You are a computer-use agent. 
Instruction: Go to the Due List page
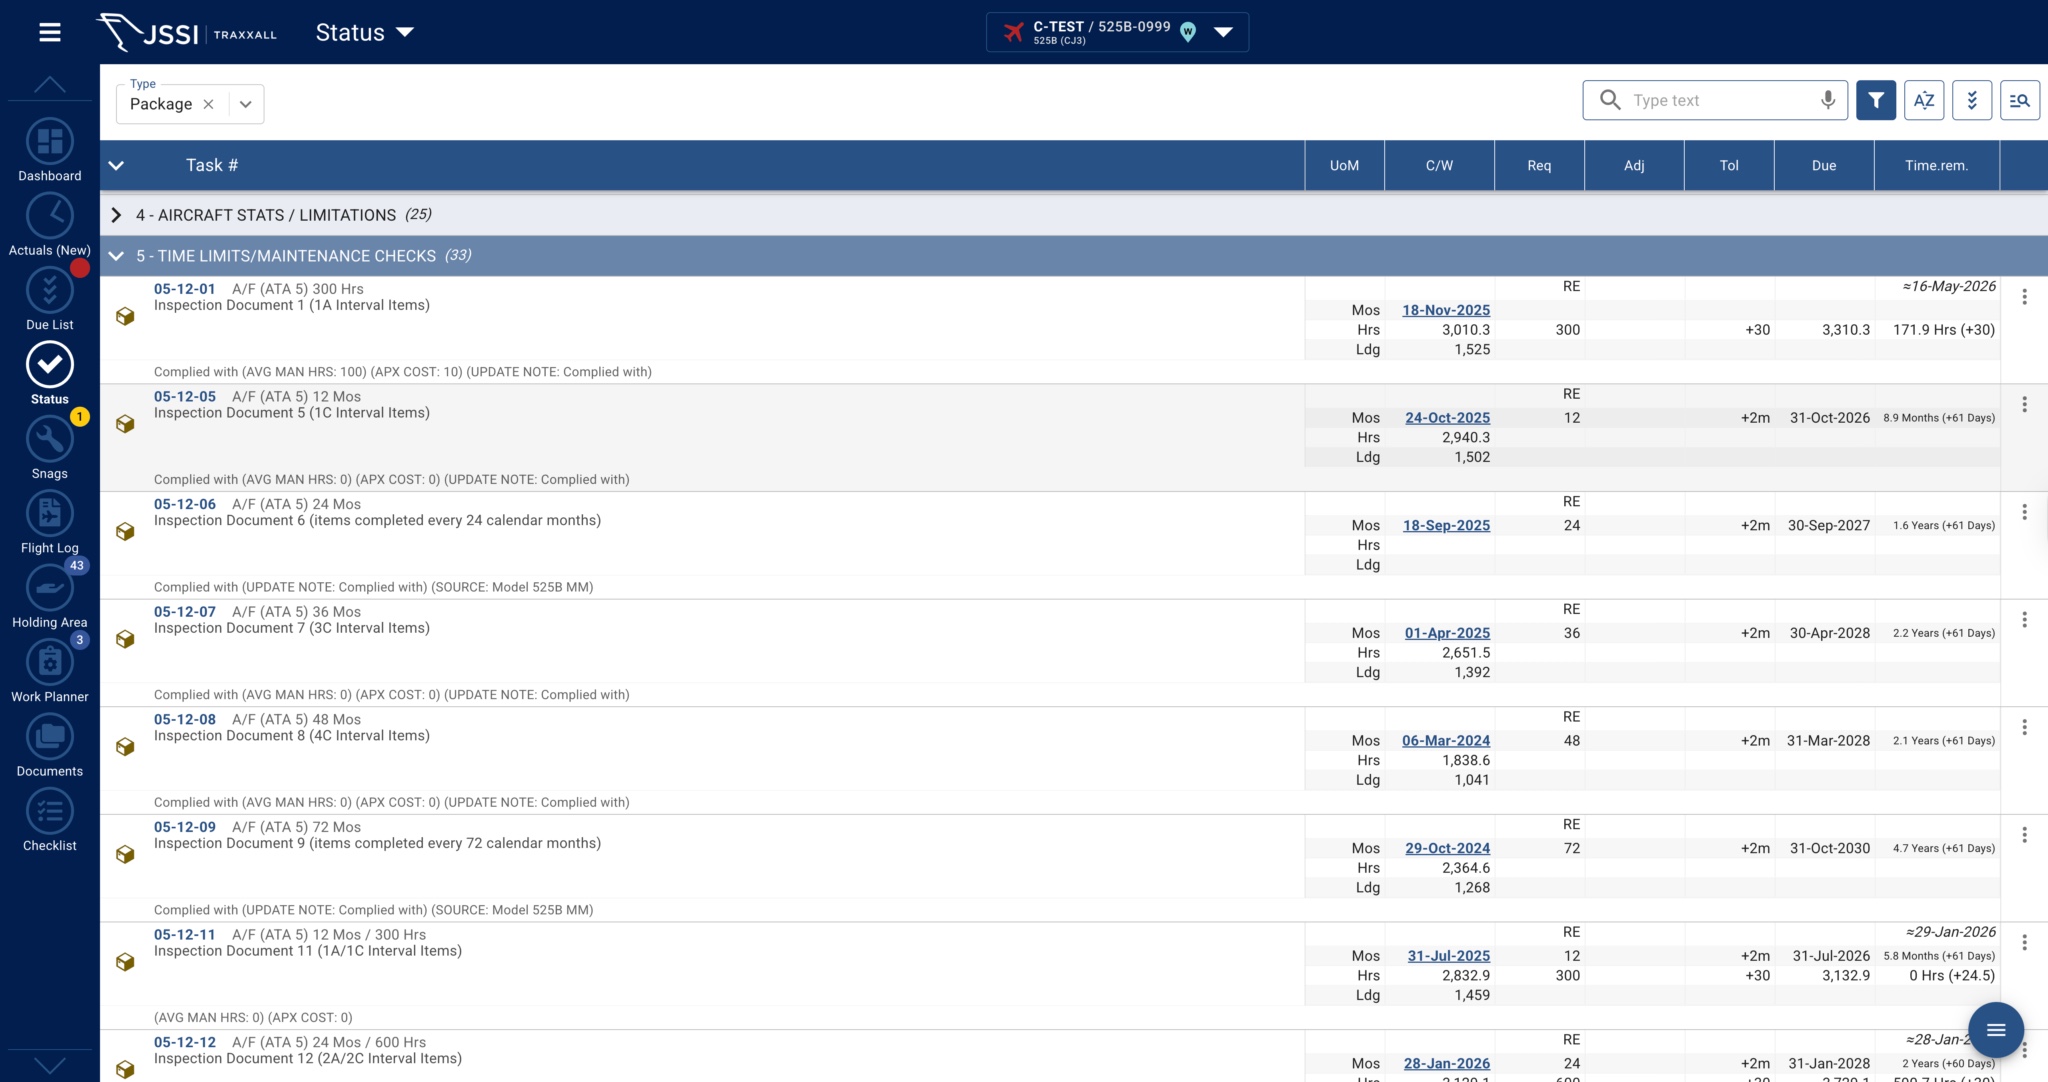49,291
